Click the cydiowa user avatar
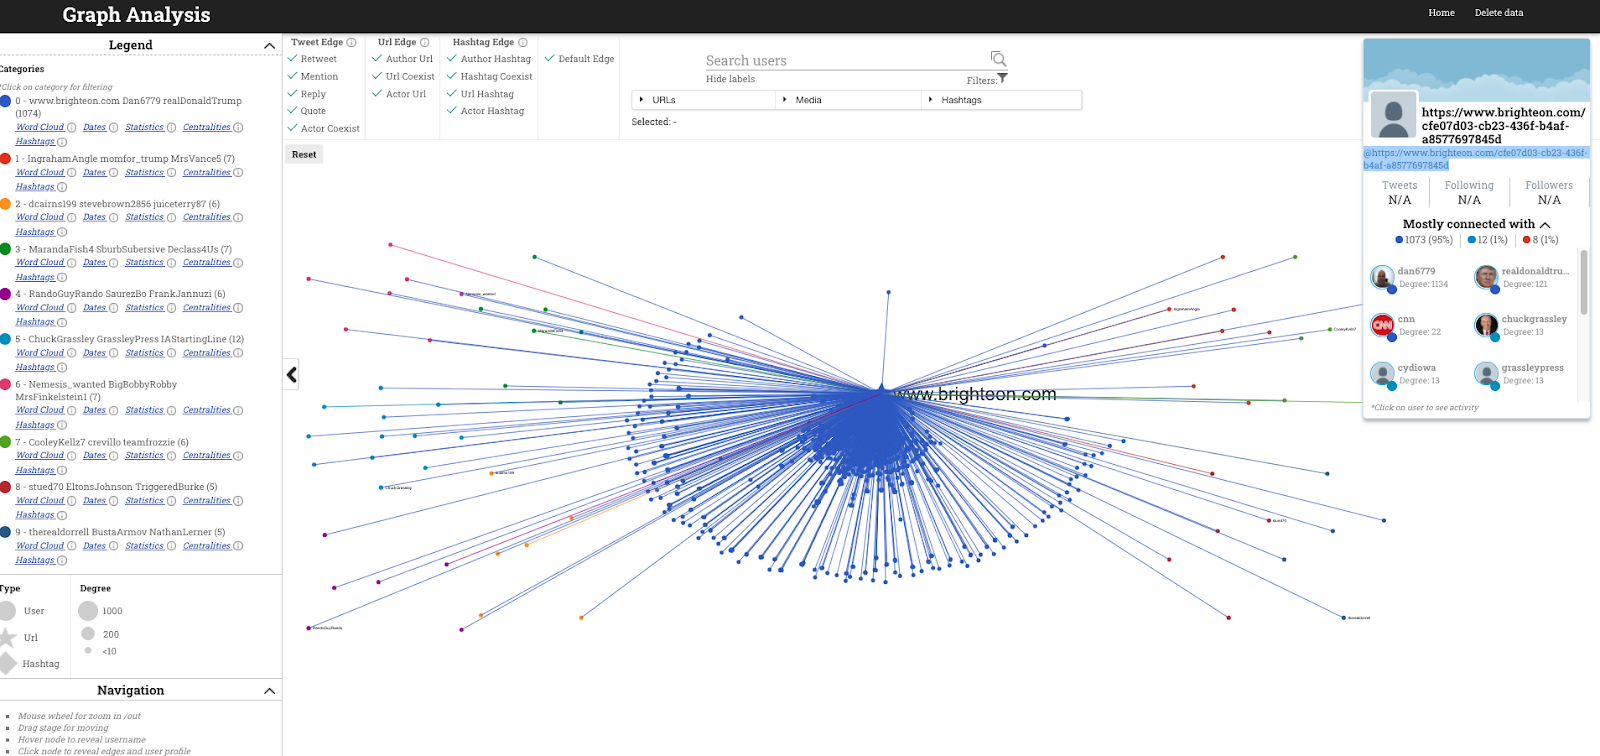1600x756 pixels. point(1382,374)
